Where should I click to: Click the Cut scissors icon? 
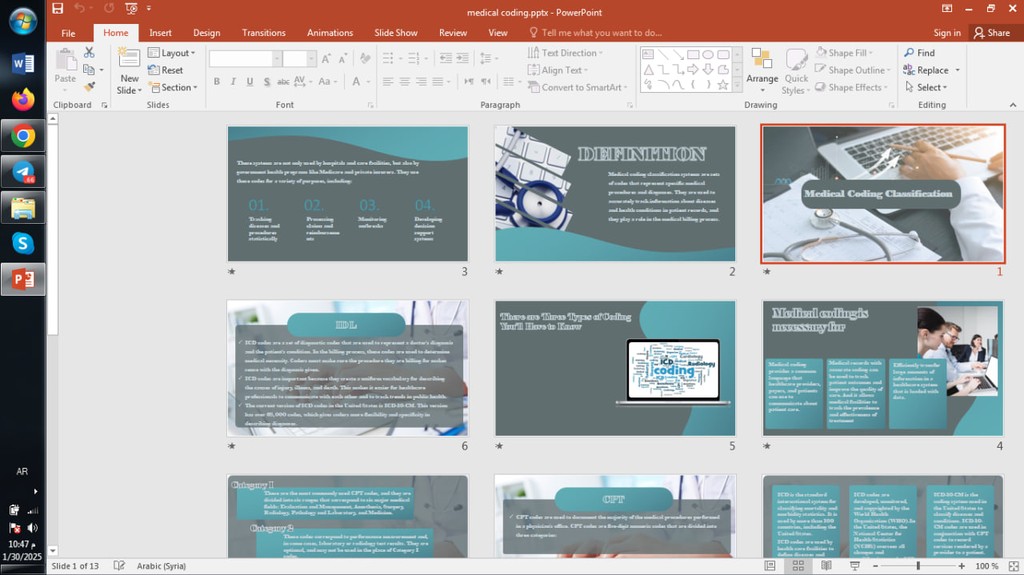89,52
